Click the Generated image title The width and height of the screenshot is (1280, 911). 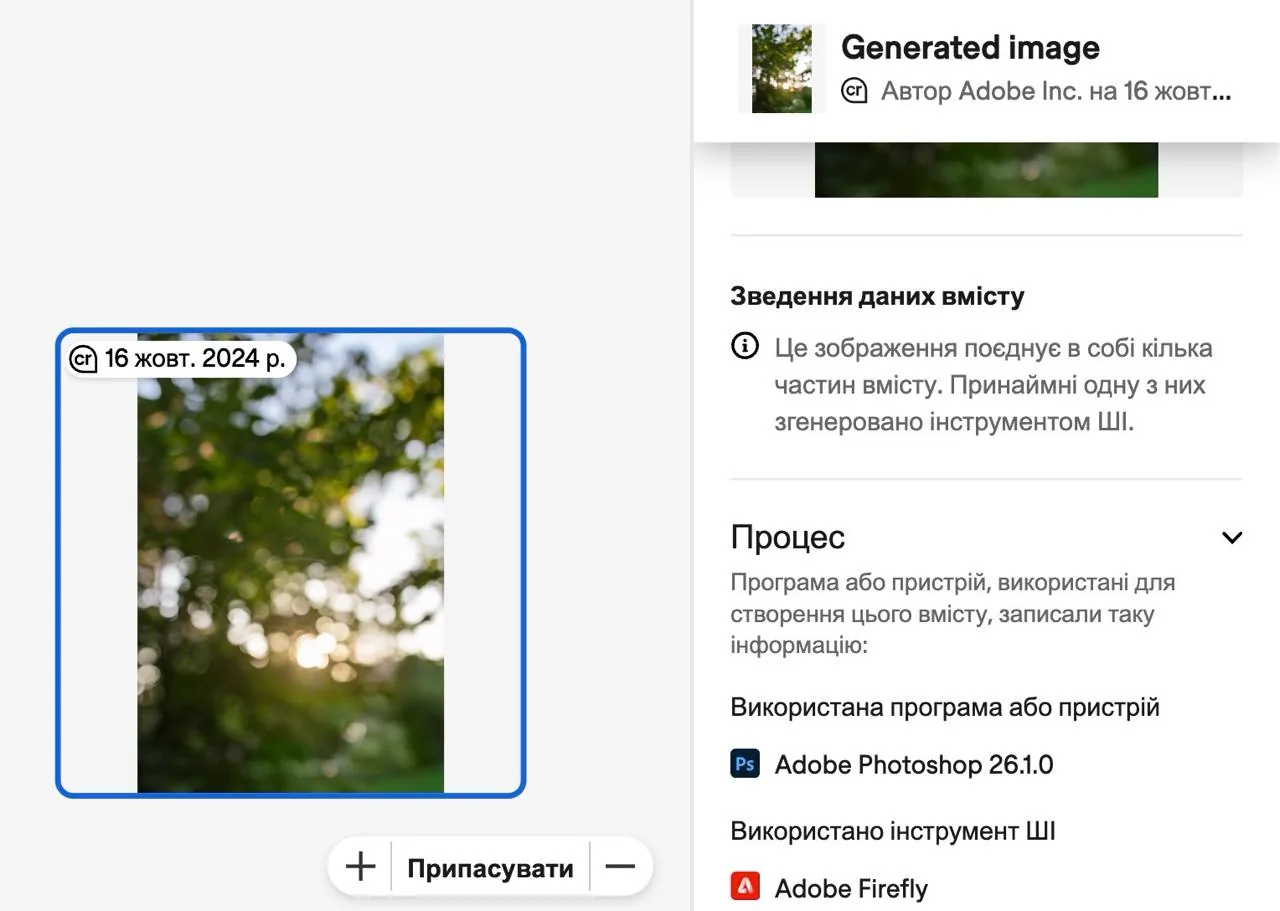[970, 47]
